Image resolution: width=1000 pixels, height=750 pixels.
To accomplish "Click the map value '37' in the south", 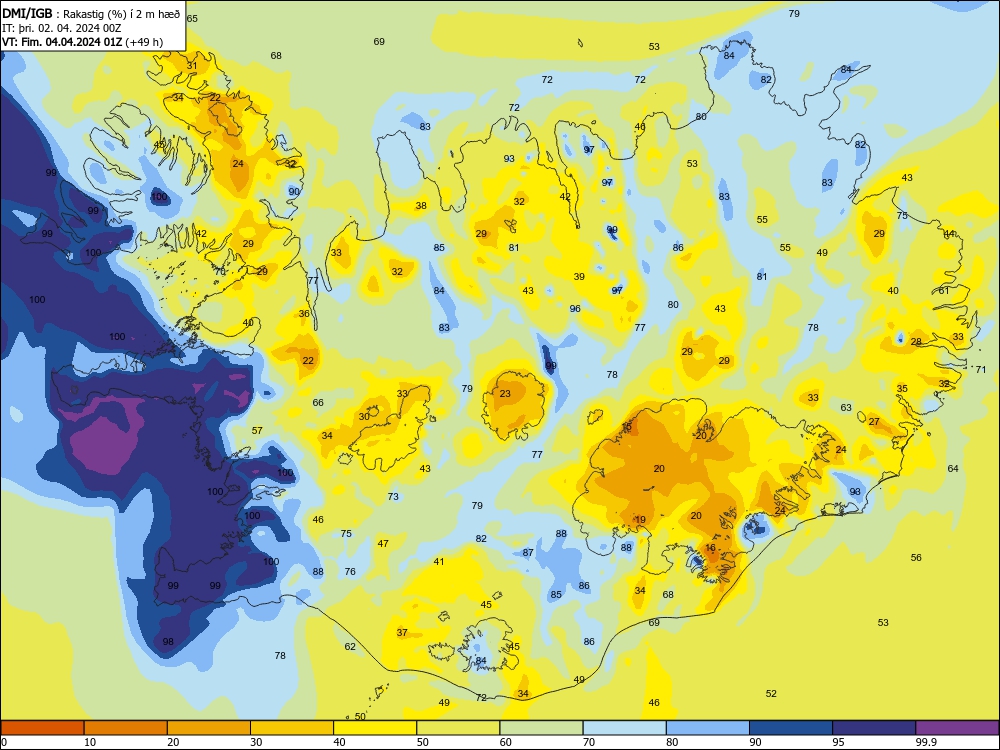I will click(402, 633).
